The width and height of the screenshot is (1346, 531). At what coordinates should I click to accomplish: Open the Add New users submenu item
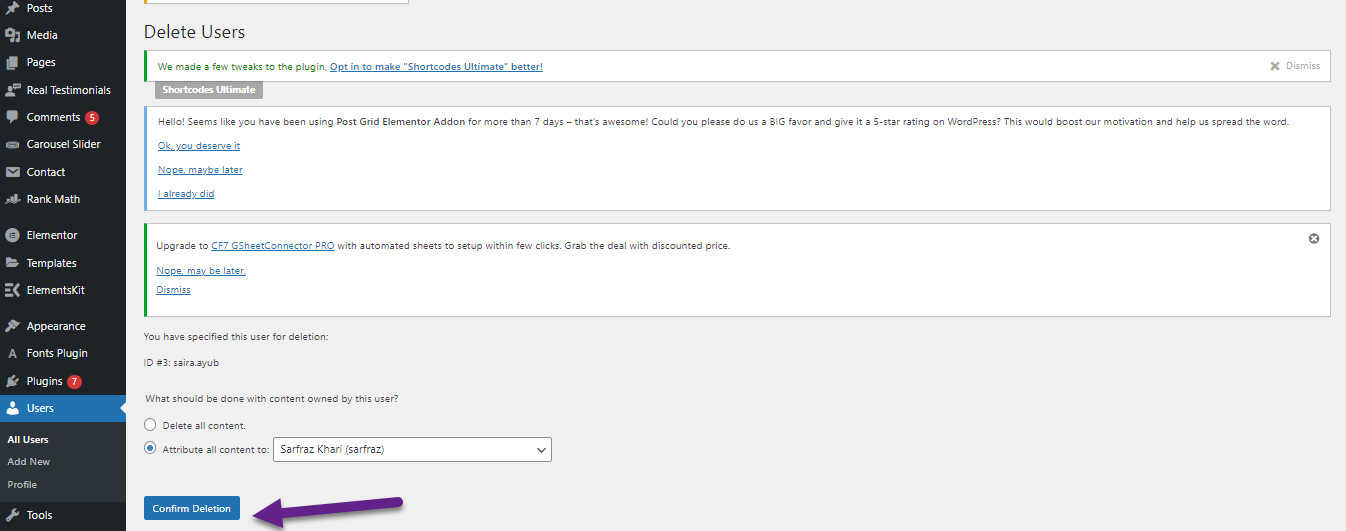tap(29, 462)
